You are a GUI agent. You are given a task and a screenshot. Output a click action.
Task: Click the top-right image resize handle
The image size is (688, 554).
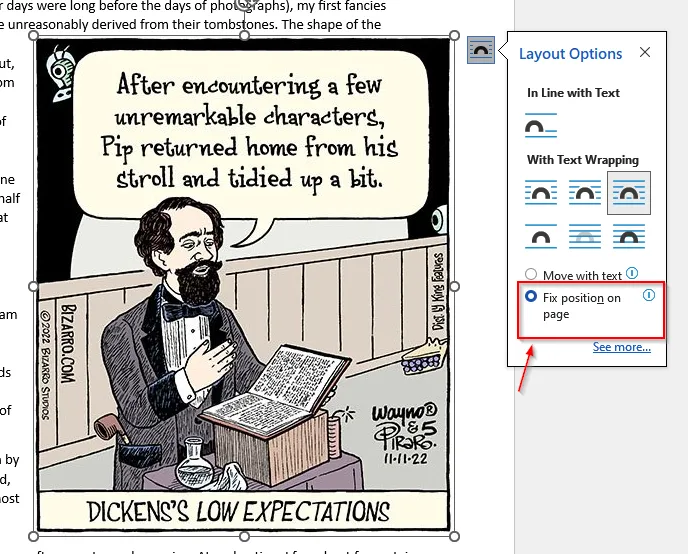(455, 36)
